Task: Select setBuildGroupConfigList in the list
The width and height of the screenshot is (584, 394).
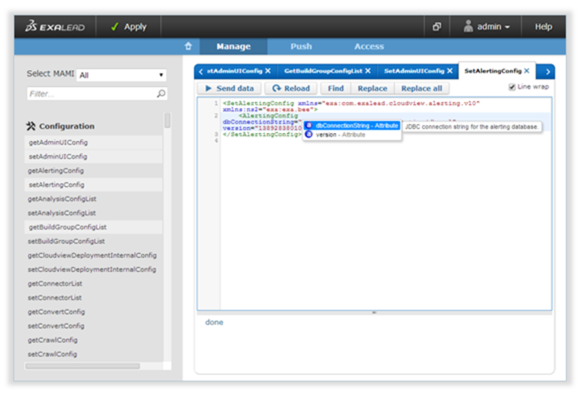Action: point(93,241)
